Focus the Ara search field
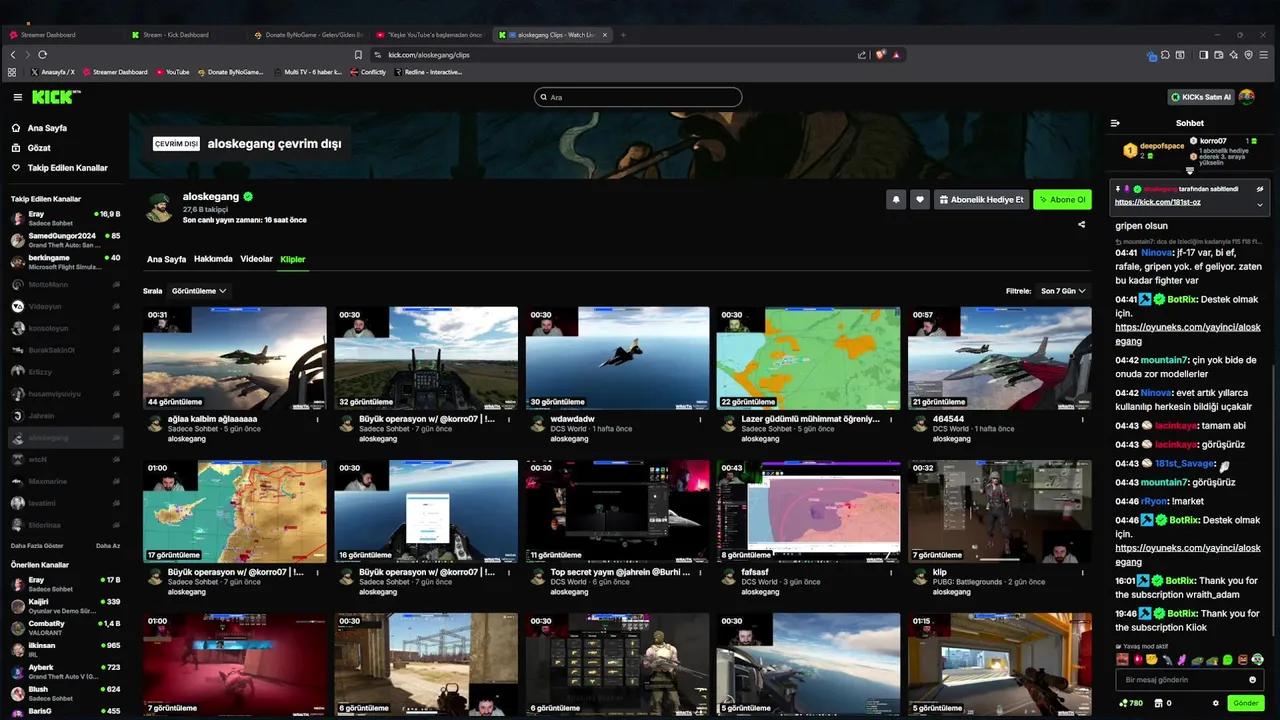This screenshot has width=1280, height=720. point(638,97)
